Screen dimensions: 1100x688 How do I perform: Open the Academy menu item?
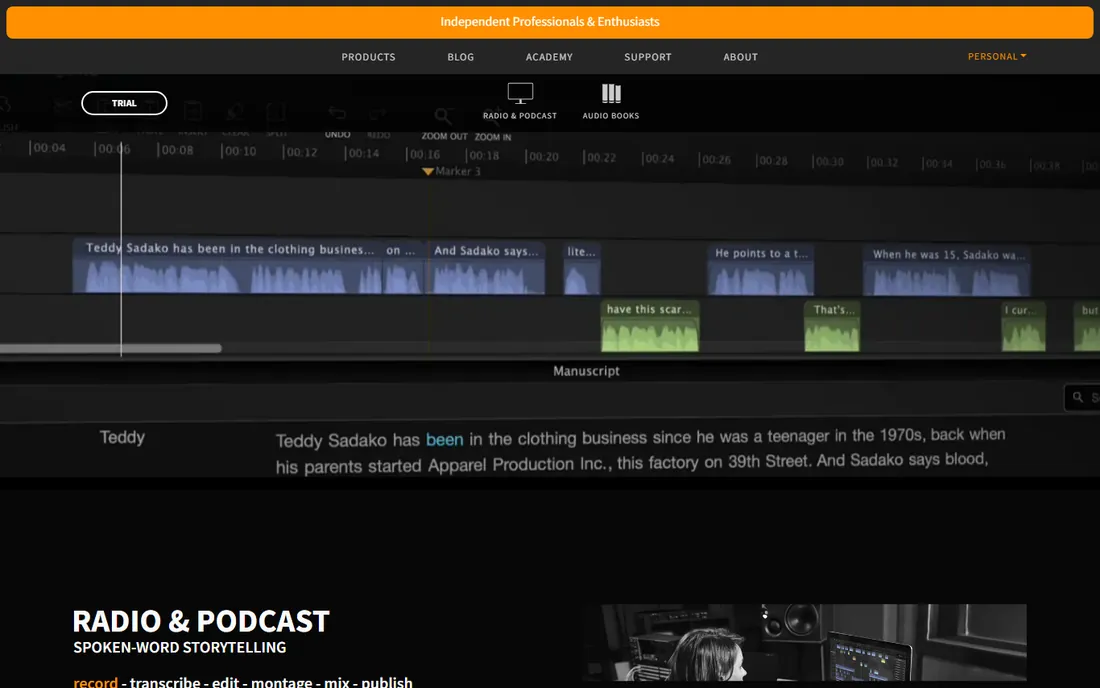pyautogui.click(x=549, y=57)
